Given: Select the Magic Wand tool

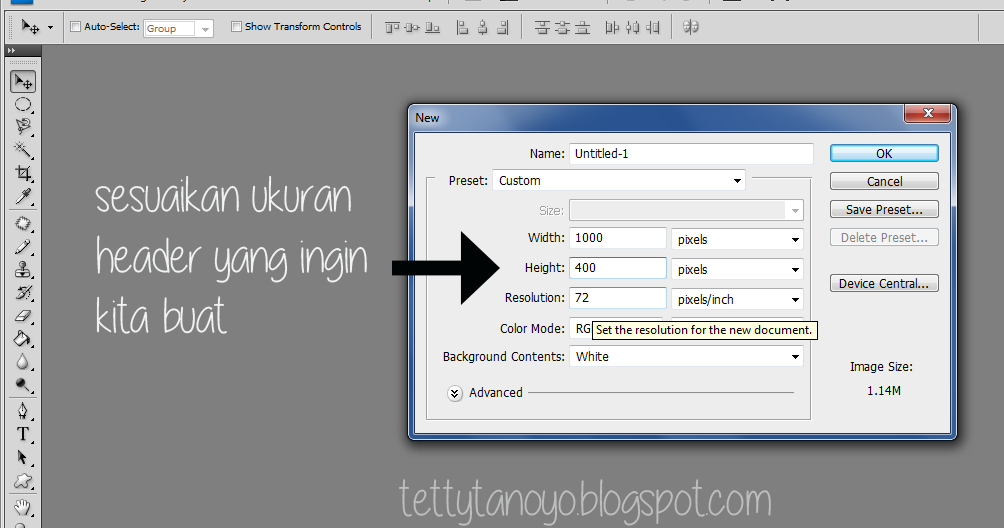Looking at the screenshot, I should click(x=23, y=150).
